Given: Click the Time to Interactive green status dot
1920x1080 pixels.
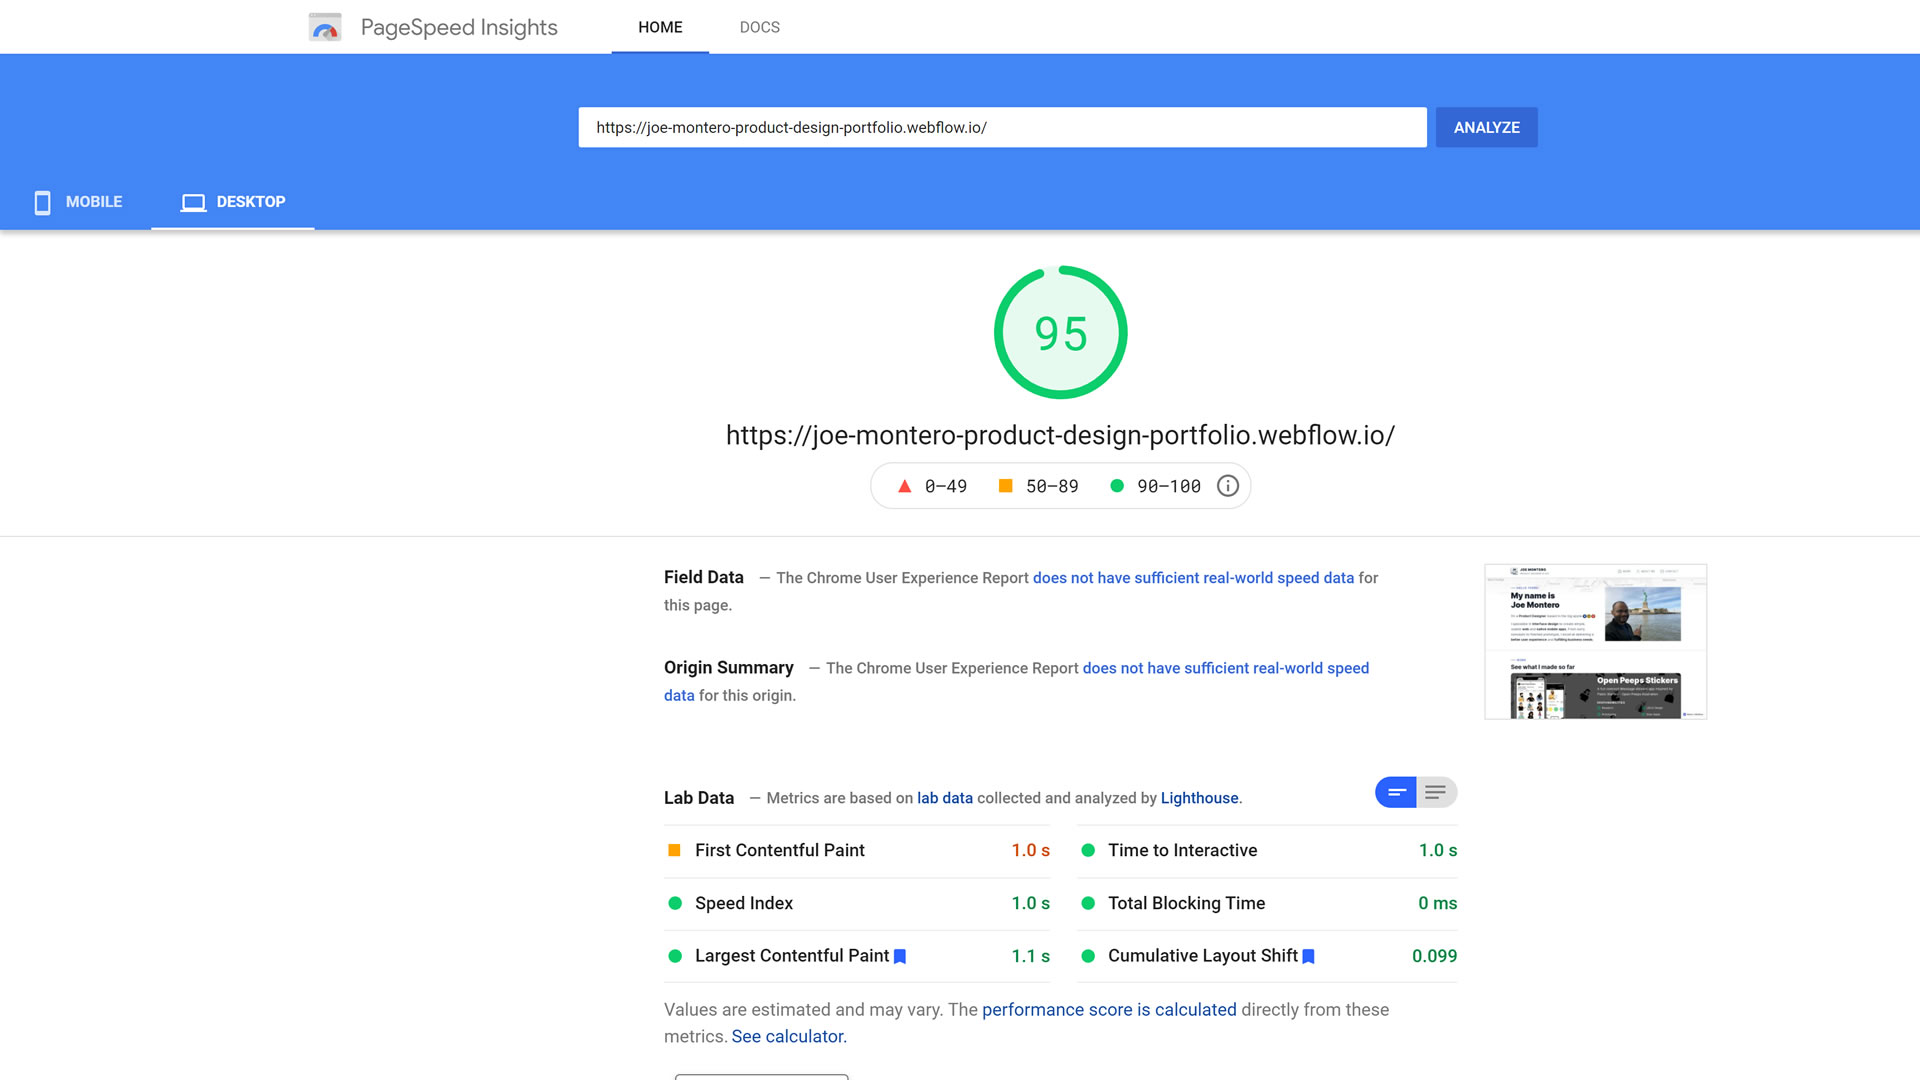Looking at the screenshot, I should (x=1088, y=850).
